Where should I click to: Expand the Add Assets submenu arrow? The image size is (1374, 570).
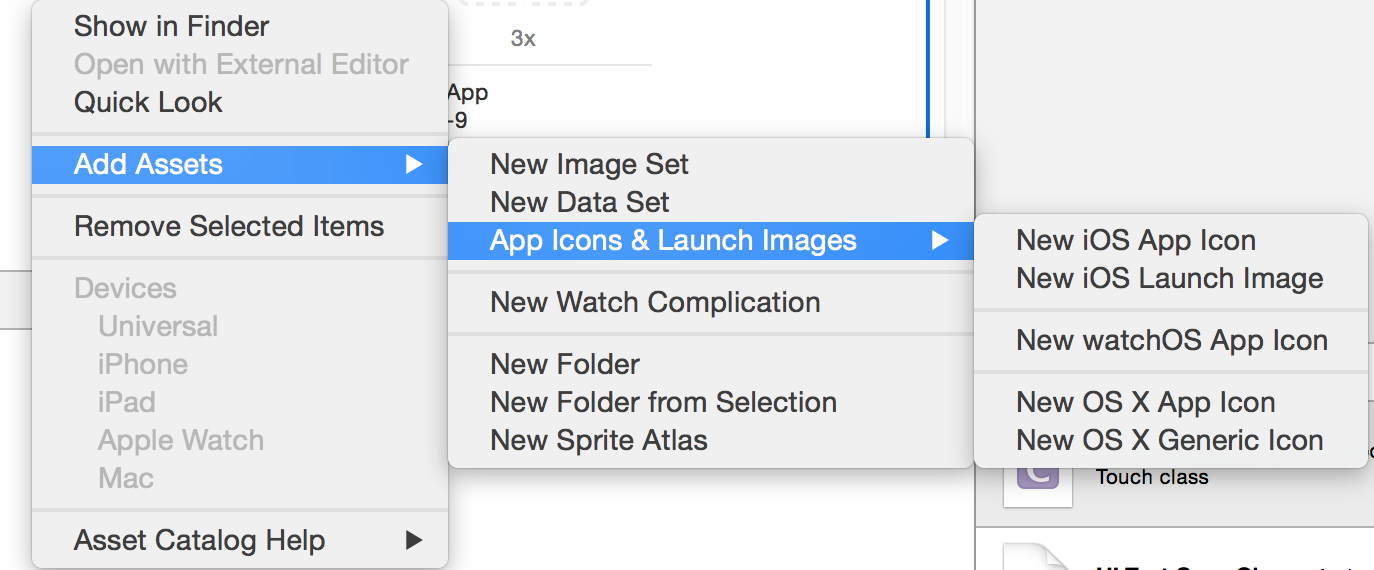click(414, 165)
